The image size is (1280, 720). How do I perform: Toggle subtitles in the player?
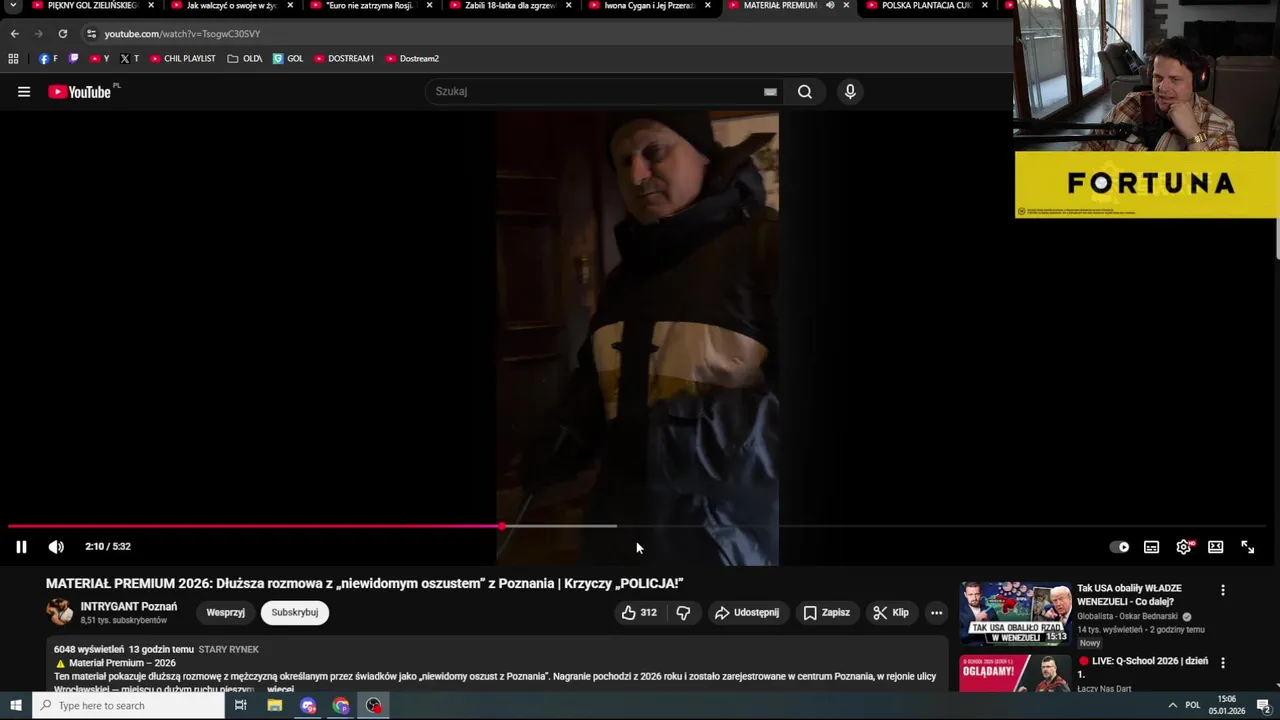[x=1152, y=547]
